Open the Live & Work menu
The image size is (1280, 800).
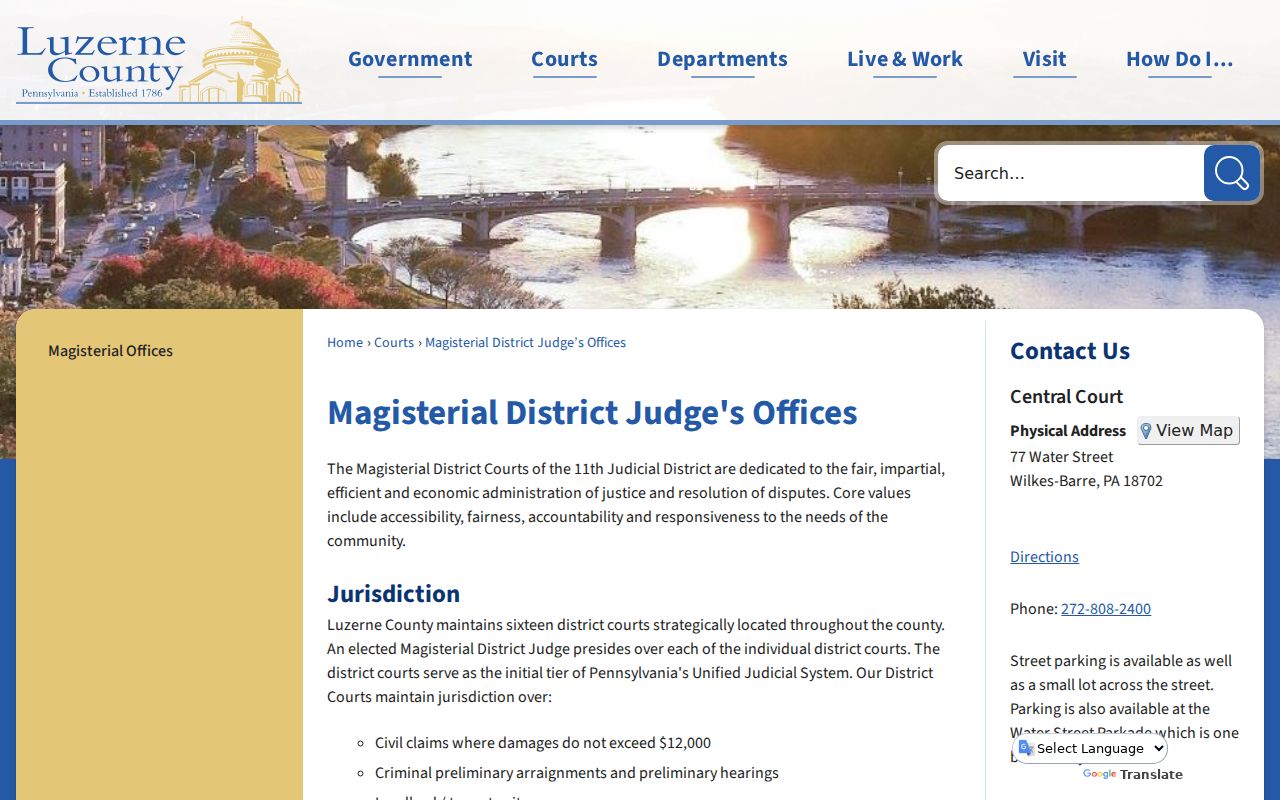904,59
